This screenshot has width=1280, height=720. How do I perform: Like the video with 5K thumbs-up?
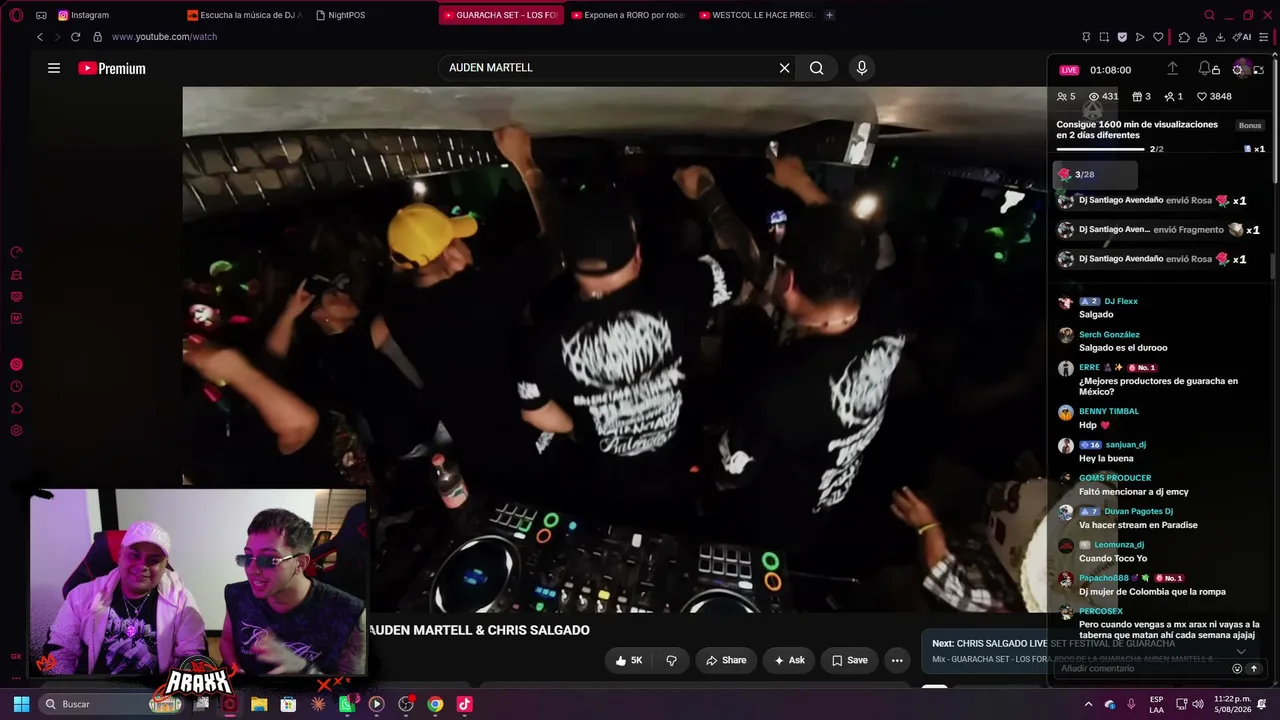pyautogui.click(x=629, y=660)
